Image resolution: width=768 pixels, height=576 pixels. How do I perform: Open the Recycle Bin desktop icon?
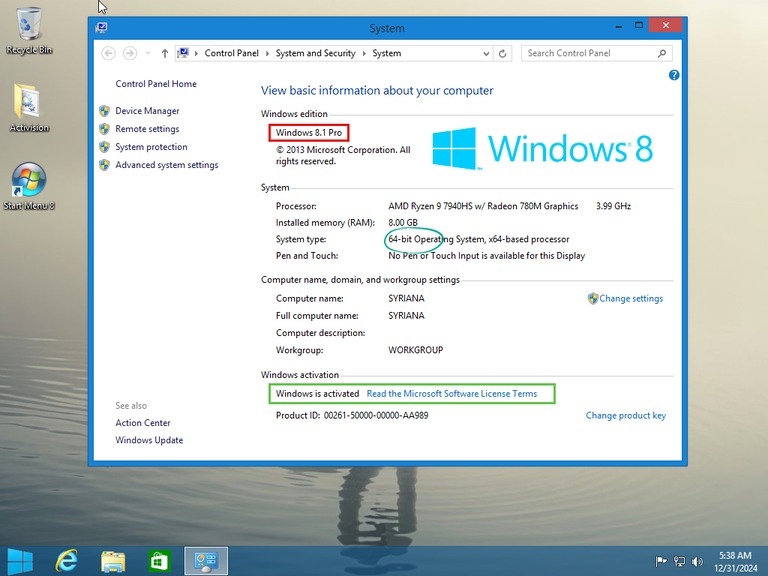click(29, 30)
